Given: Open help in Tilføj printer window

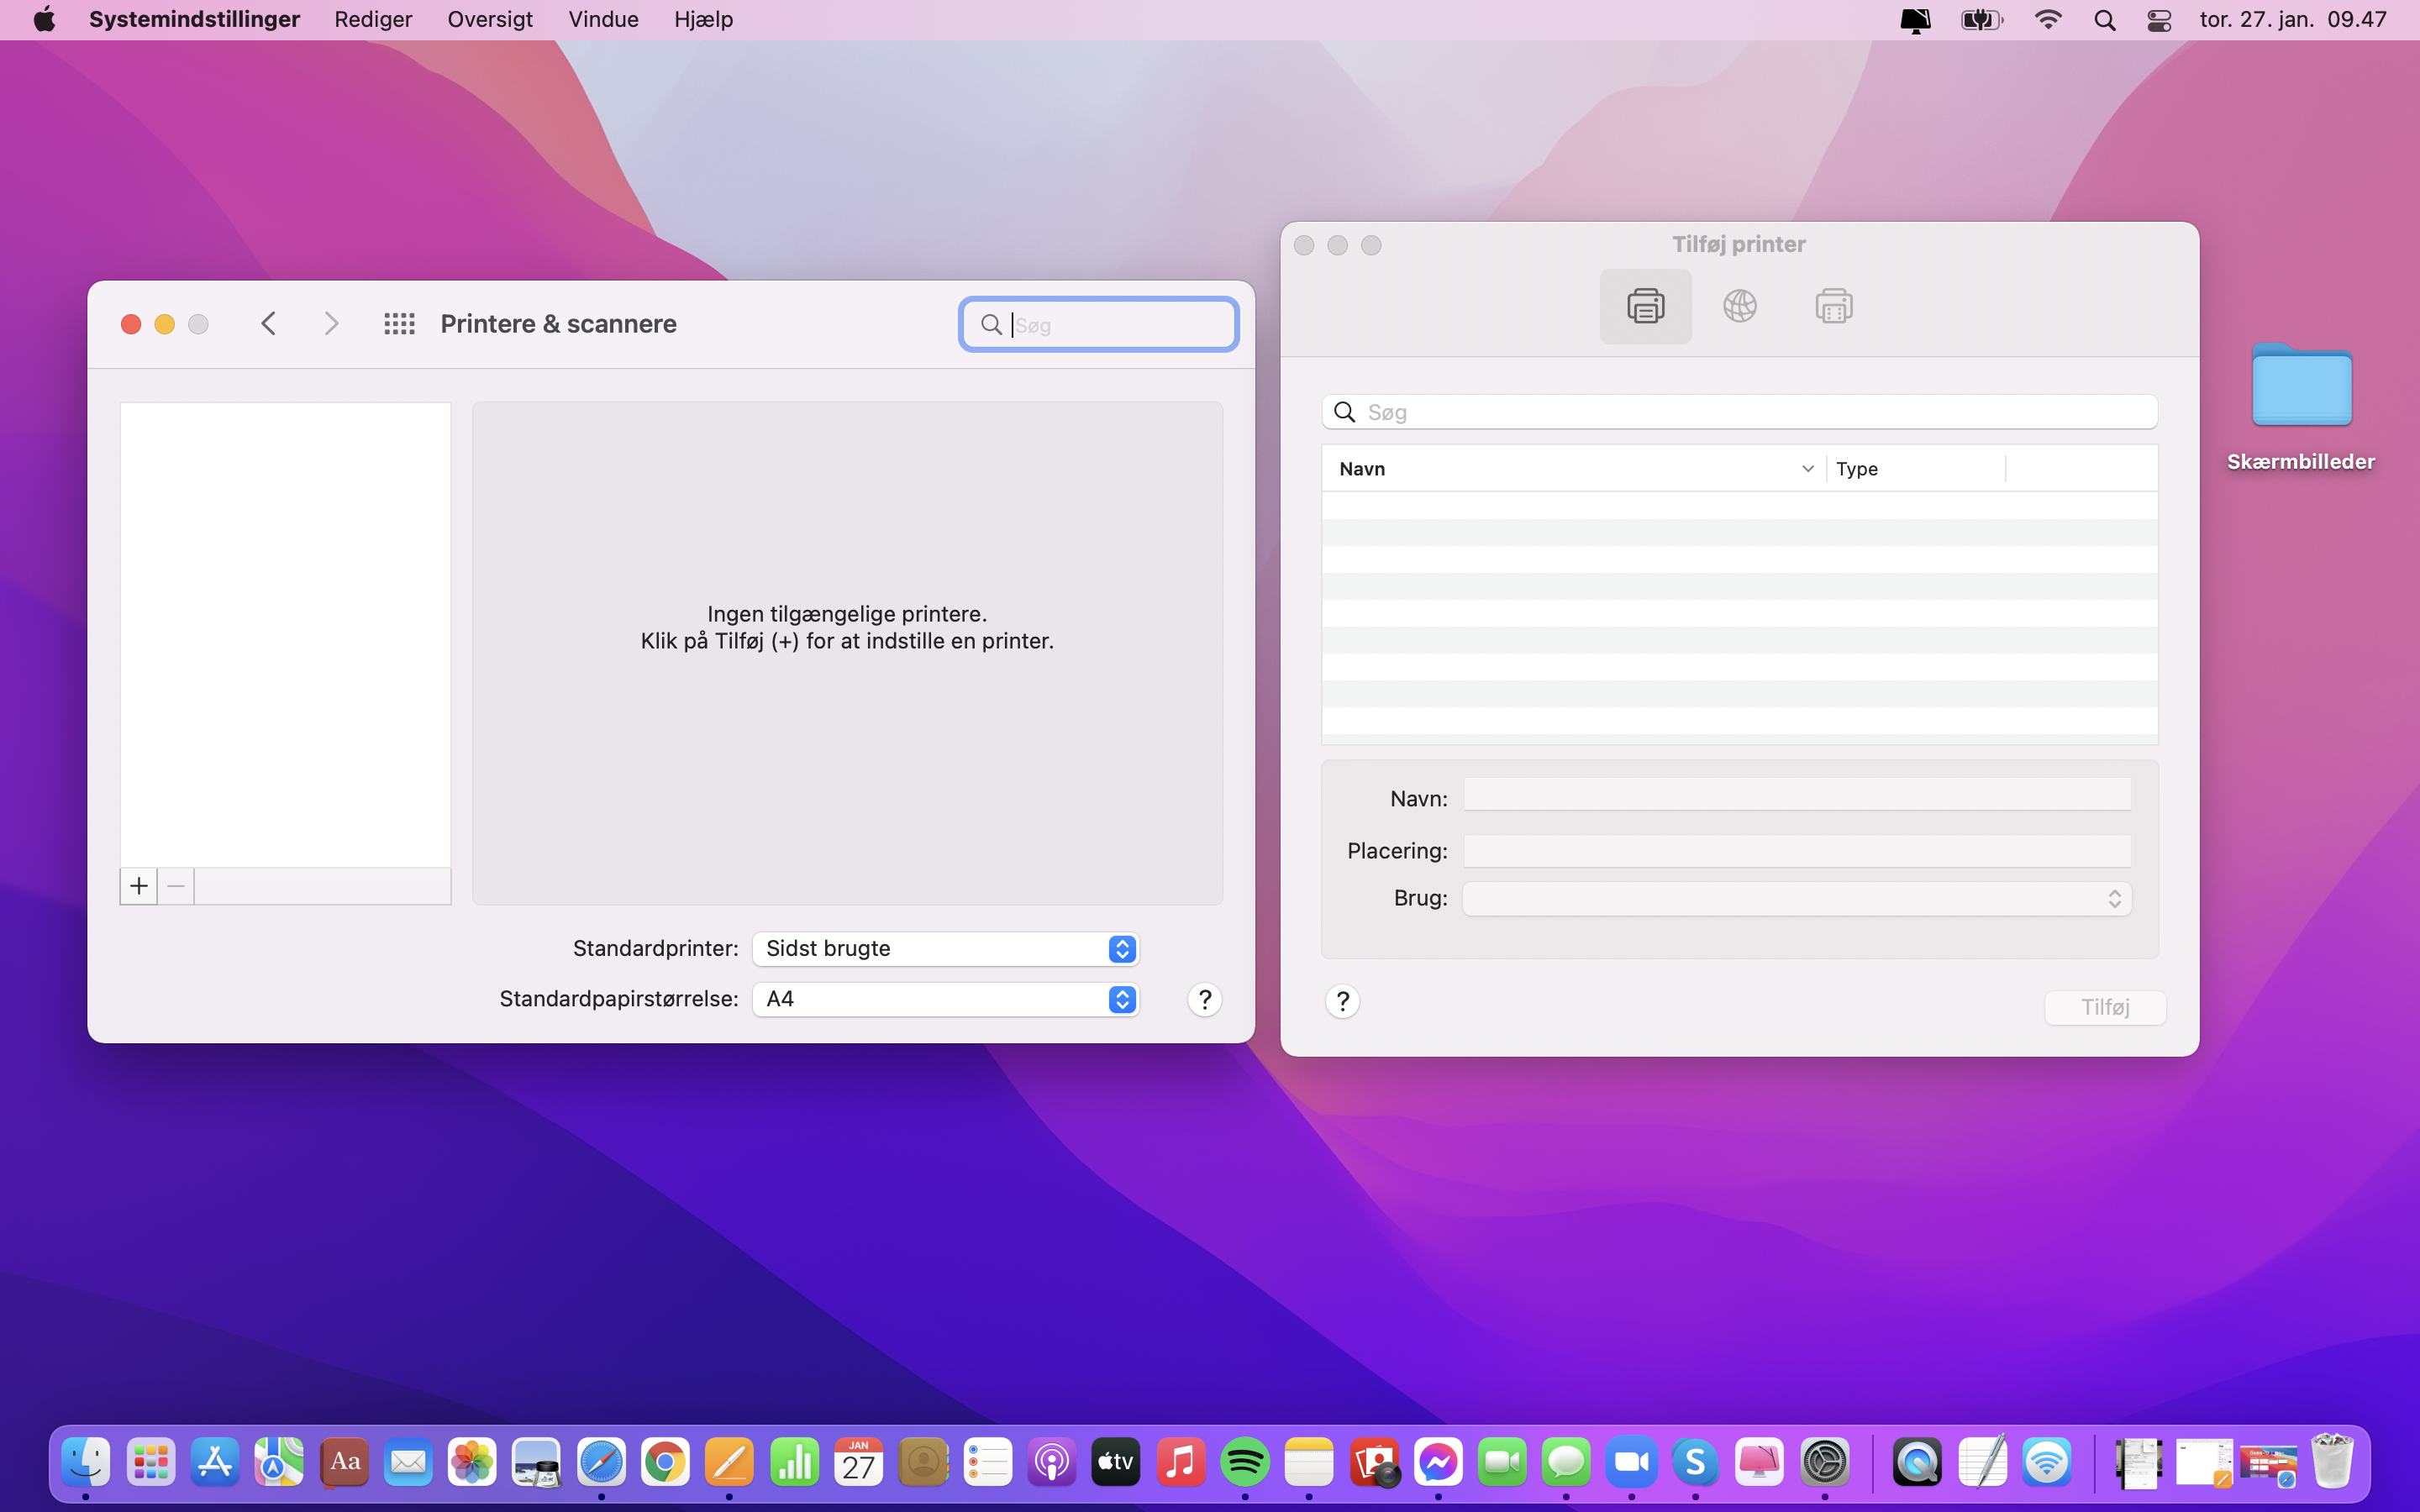Looking at the screenshot, I should [x=1342, y=1001].
